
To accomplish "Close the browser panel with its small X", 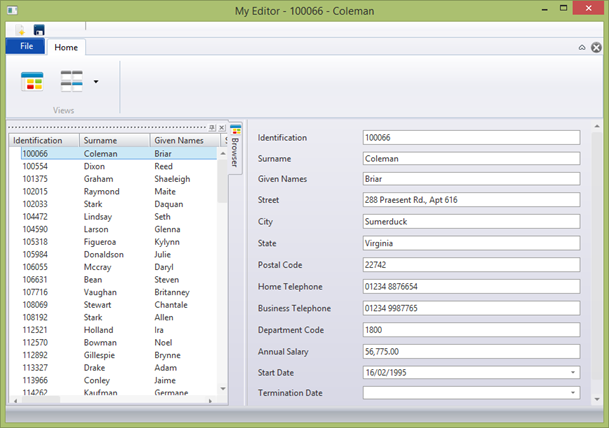I will [222, 128].
